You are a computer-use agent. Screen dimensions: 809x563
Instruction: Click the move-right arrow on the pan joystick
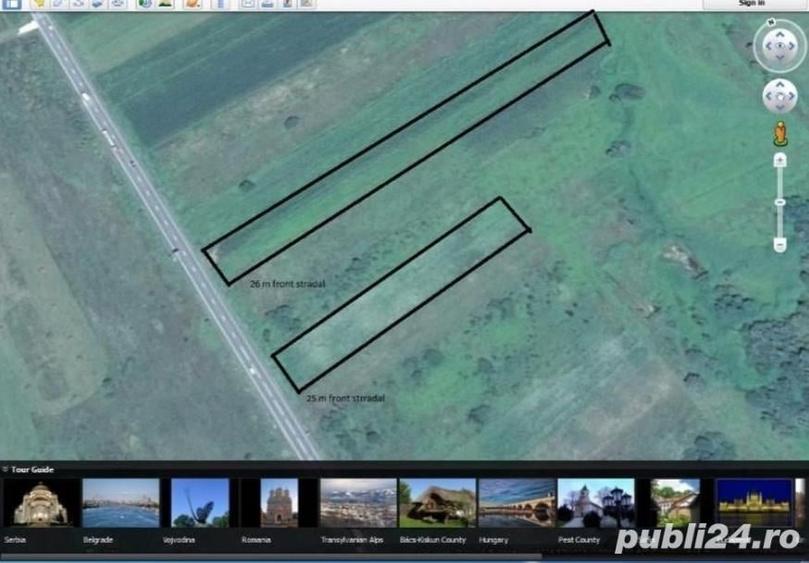[792, 96]
